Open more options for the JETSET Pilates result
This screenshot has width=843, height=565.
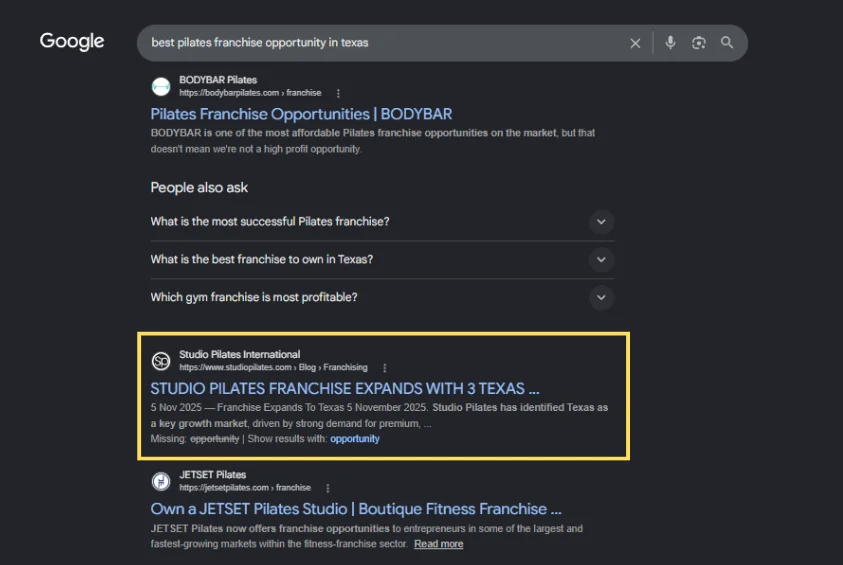(x=328, y=488)
